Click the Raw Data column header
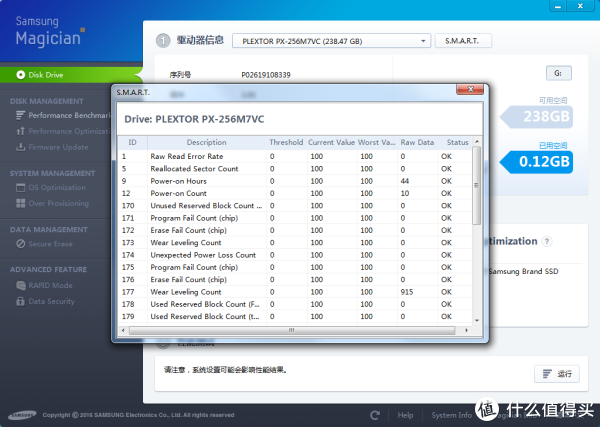This screenshot has height=427, width=600. tap(417, 142)
